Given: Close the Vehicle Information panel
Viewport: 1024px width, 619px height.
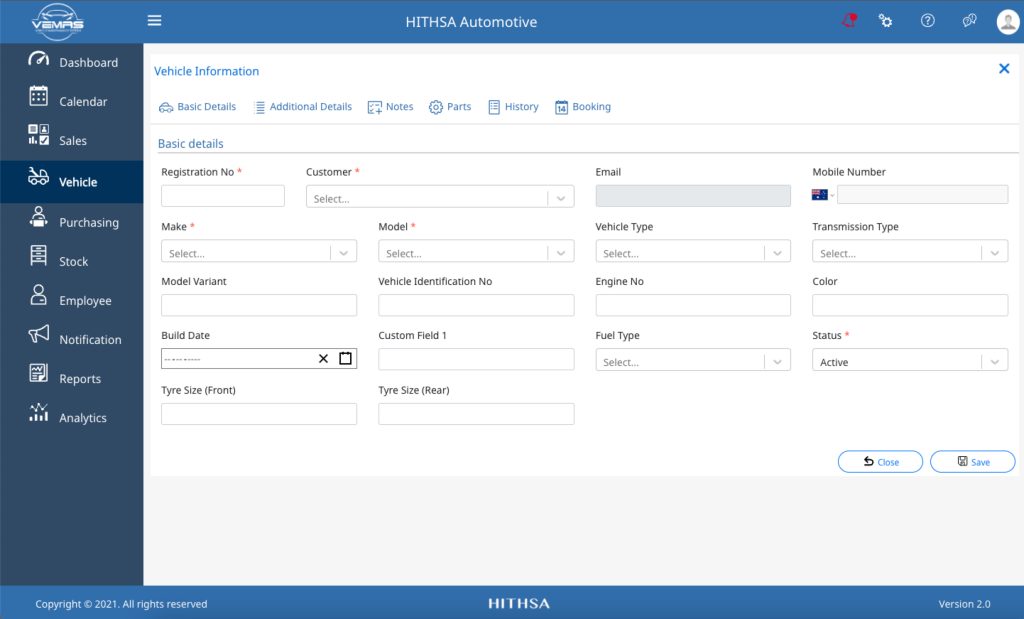Looking at the screenshot, I should 1004,69.
